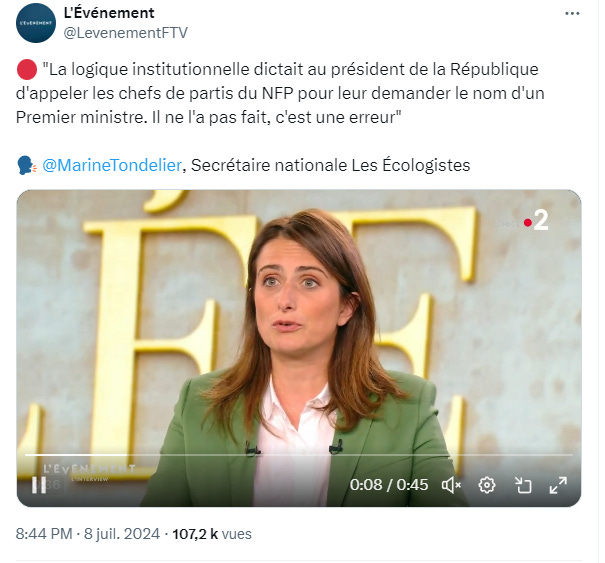Open the 8:44 PM · 8 juil. 2024 timestamp
This screenshot has height=563, width=605.
click(88, 534)
